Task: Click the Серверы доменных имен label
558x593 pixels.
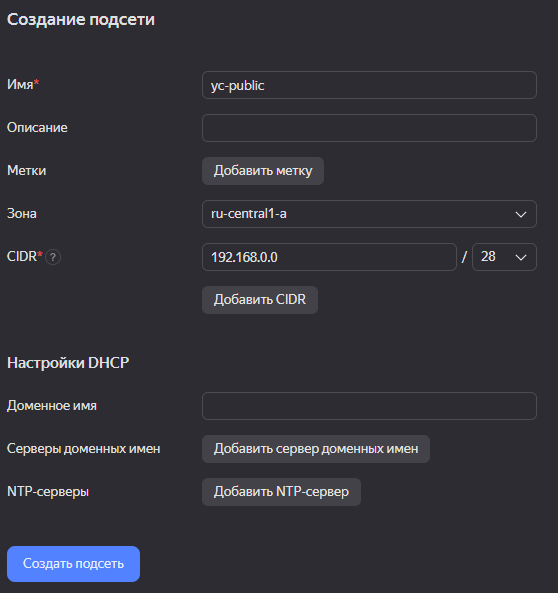Action: tap(84, 449)
